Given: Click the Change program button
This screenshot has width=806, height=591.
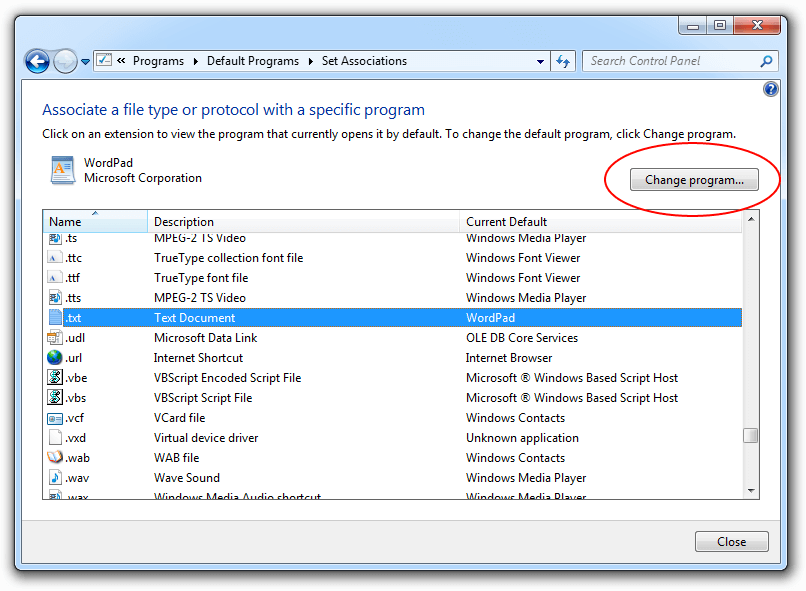Looking at the screenshot, I should coord(694,180).
